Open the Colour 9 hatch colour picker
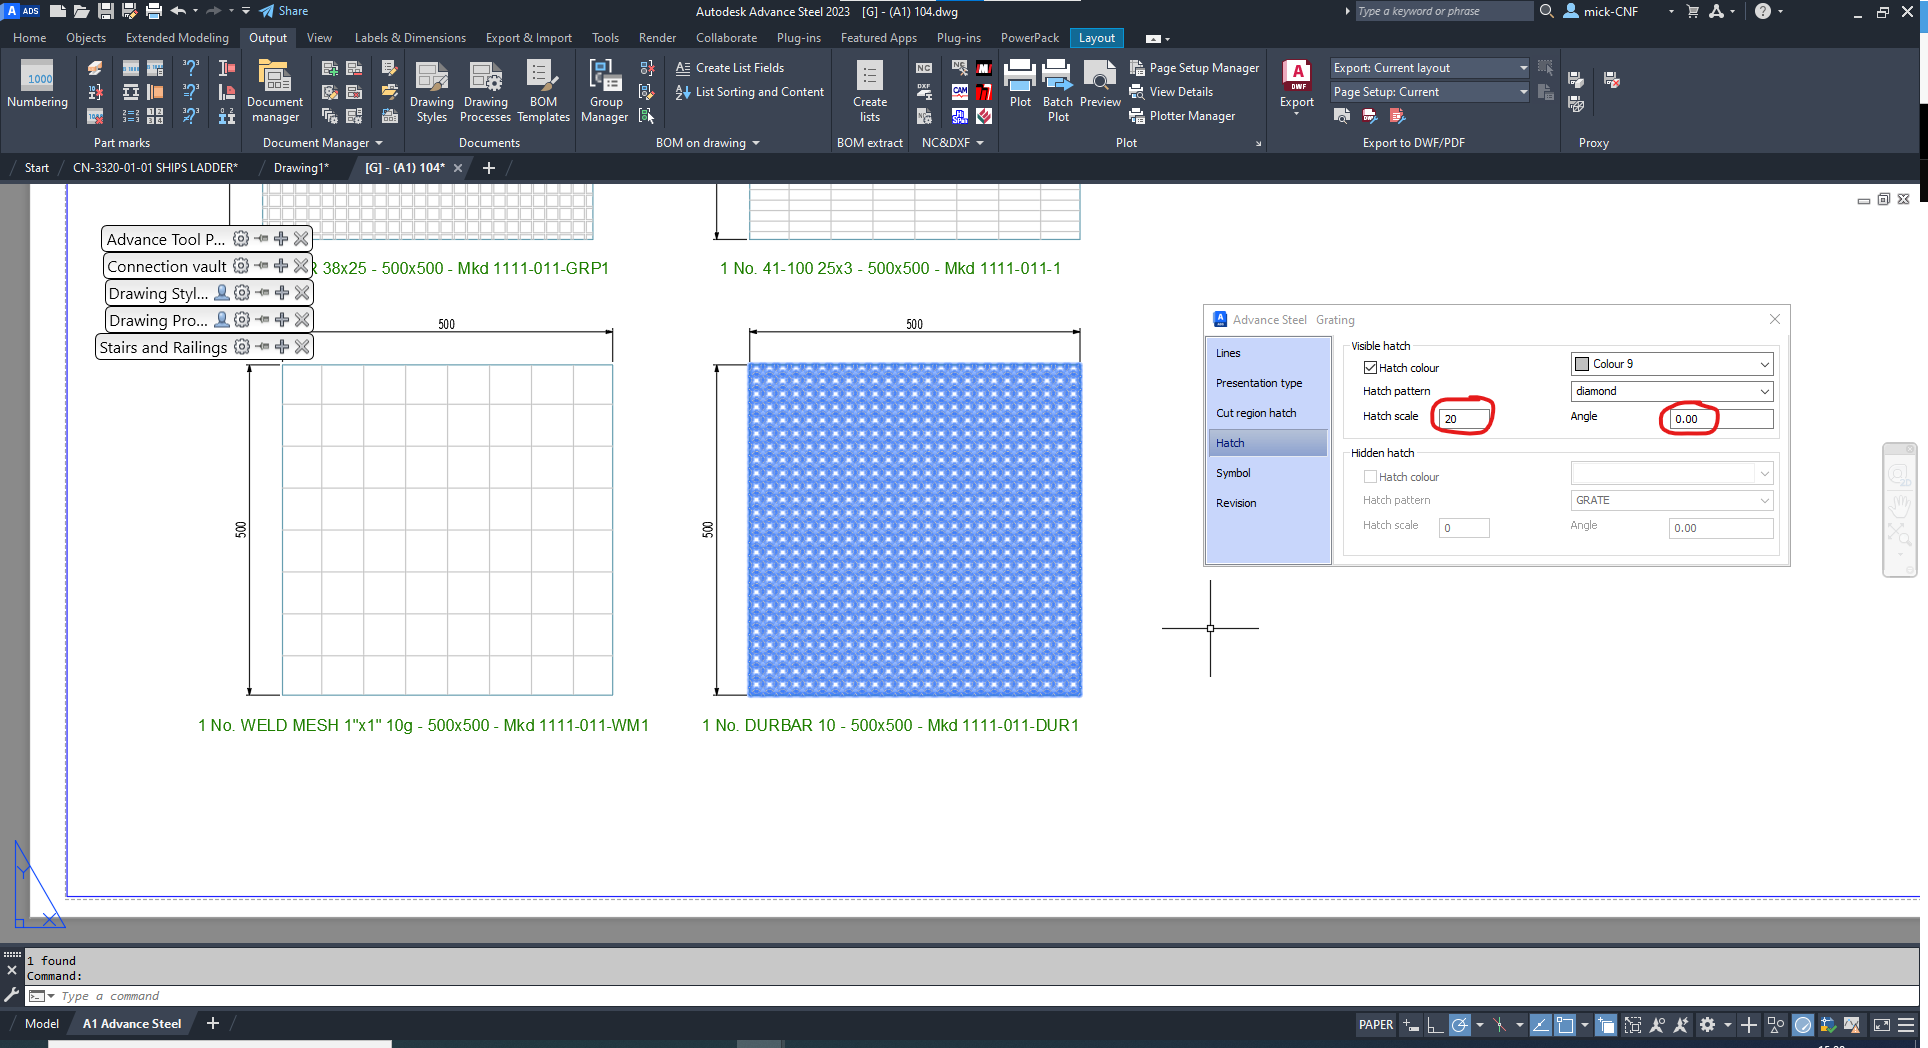 pos(1766,364)
